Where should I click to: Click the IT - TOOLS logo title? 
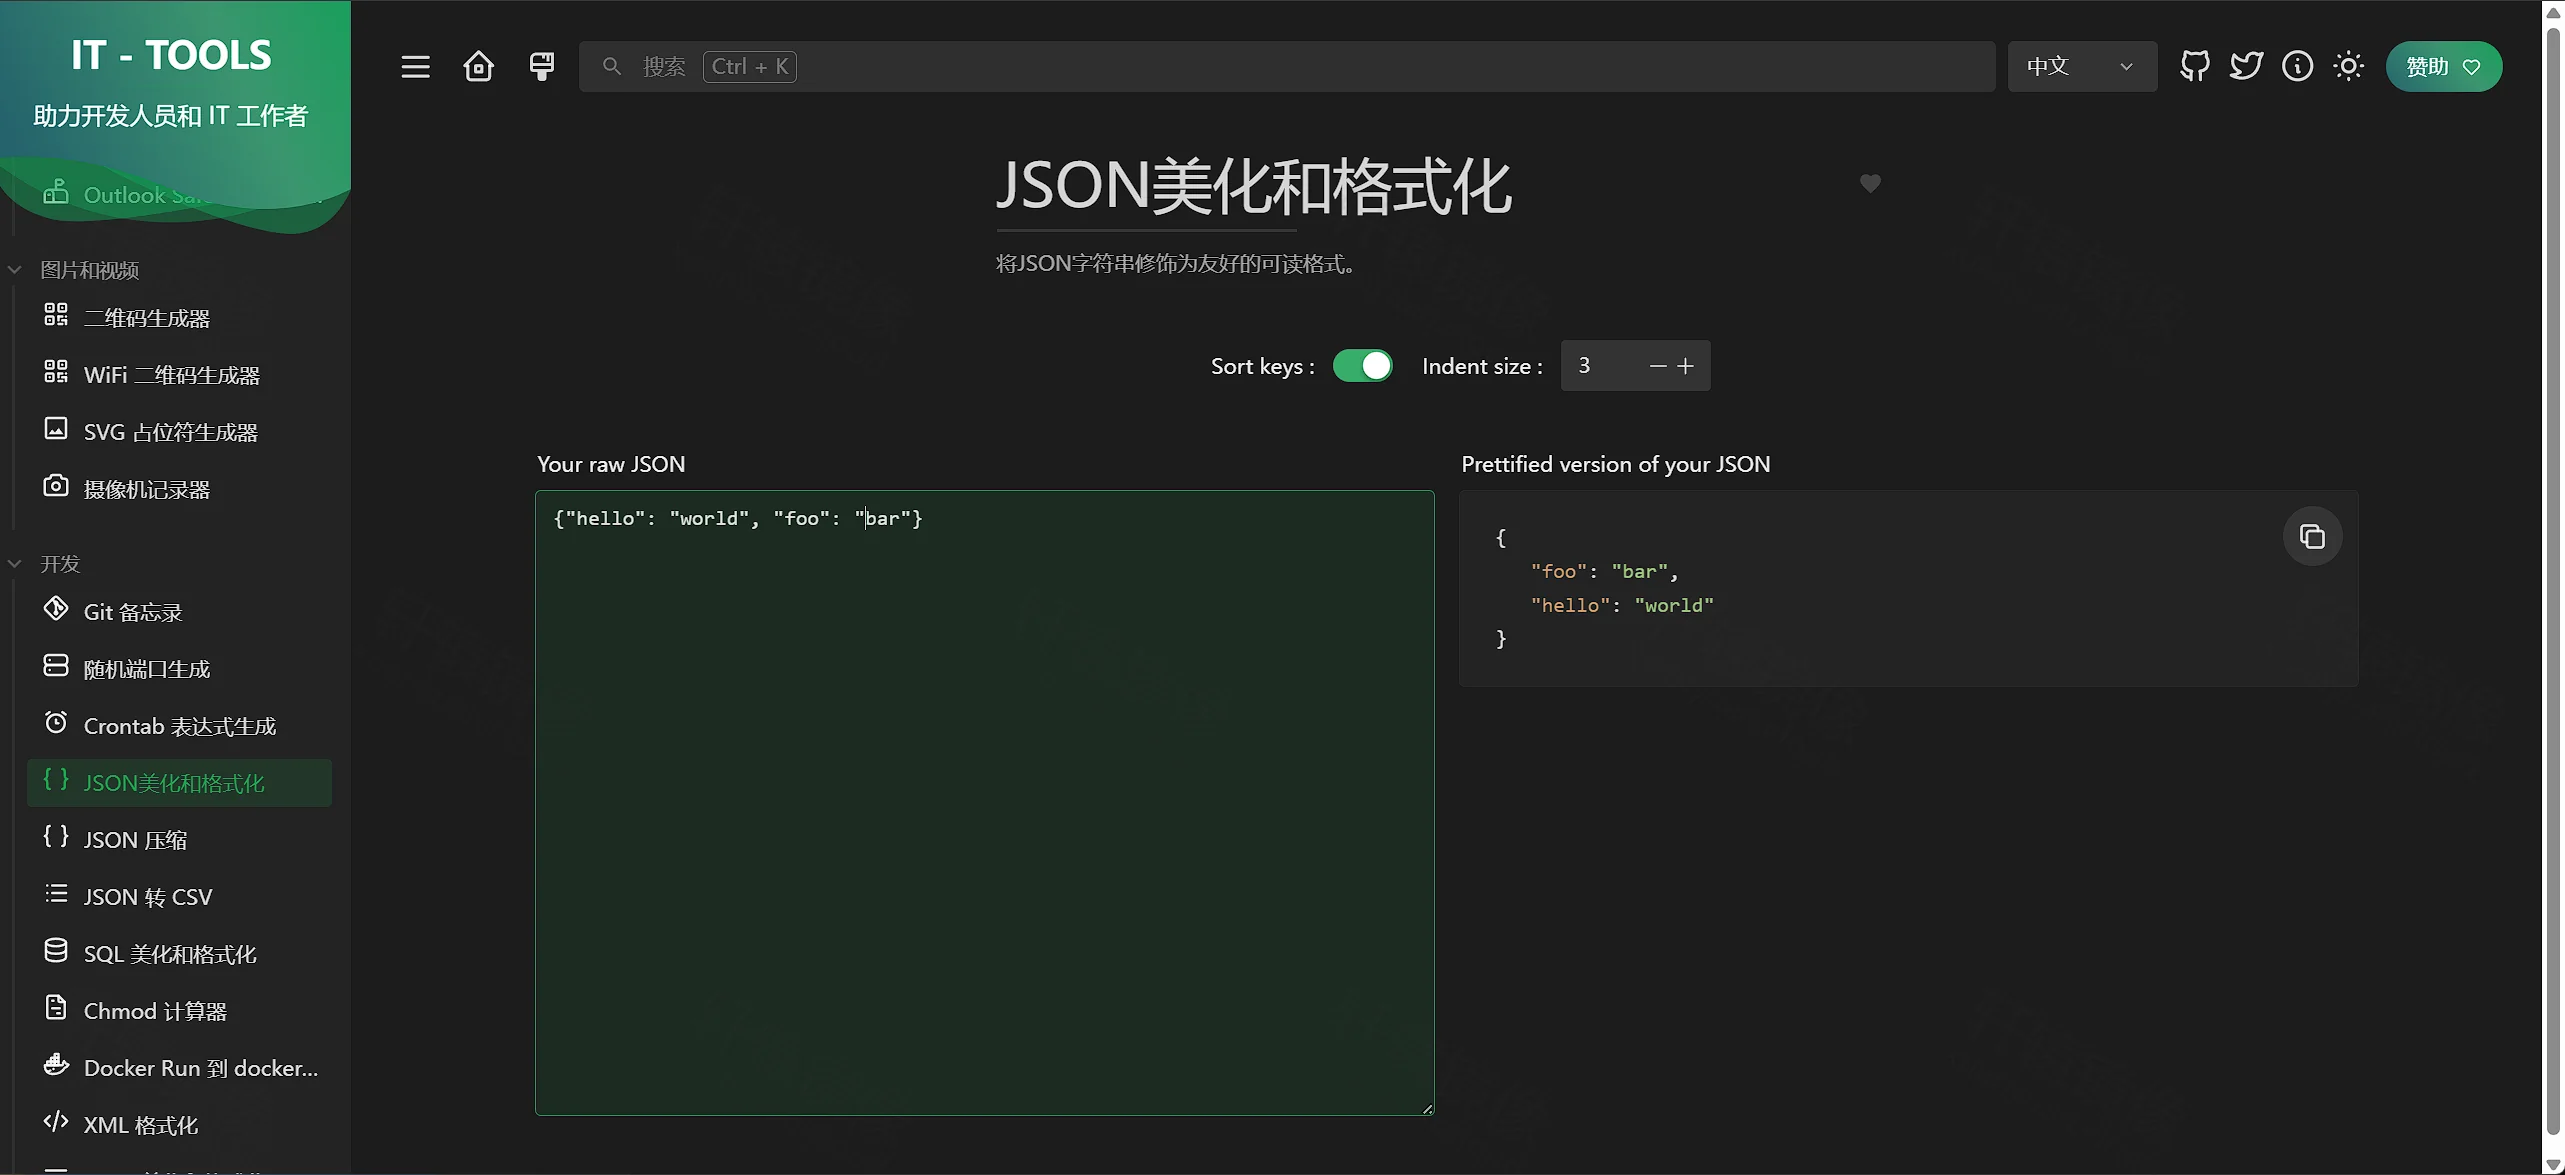[x=171, y=55]
